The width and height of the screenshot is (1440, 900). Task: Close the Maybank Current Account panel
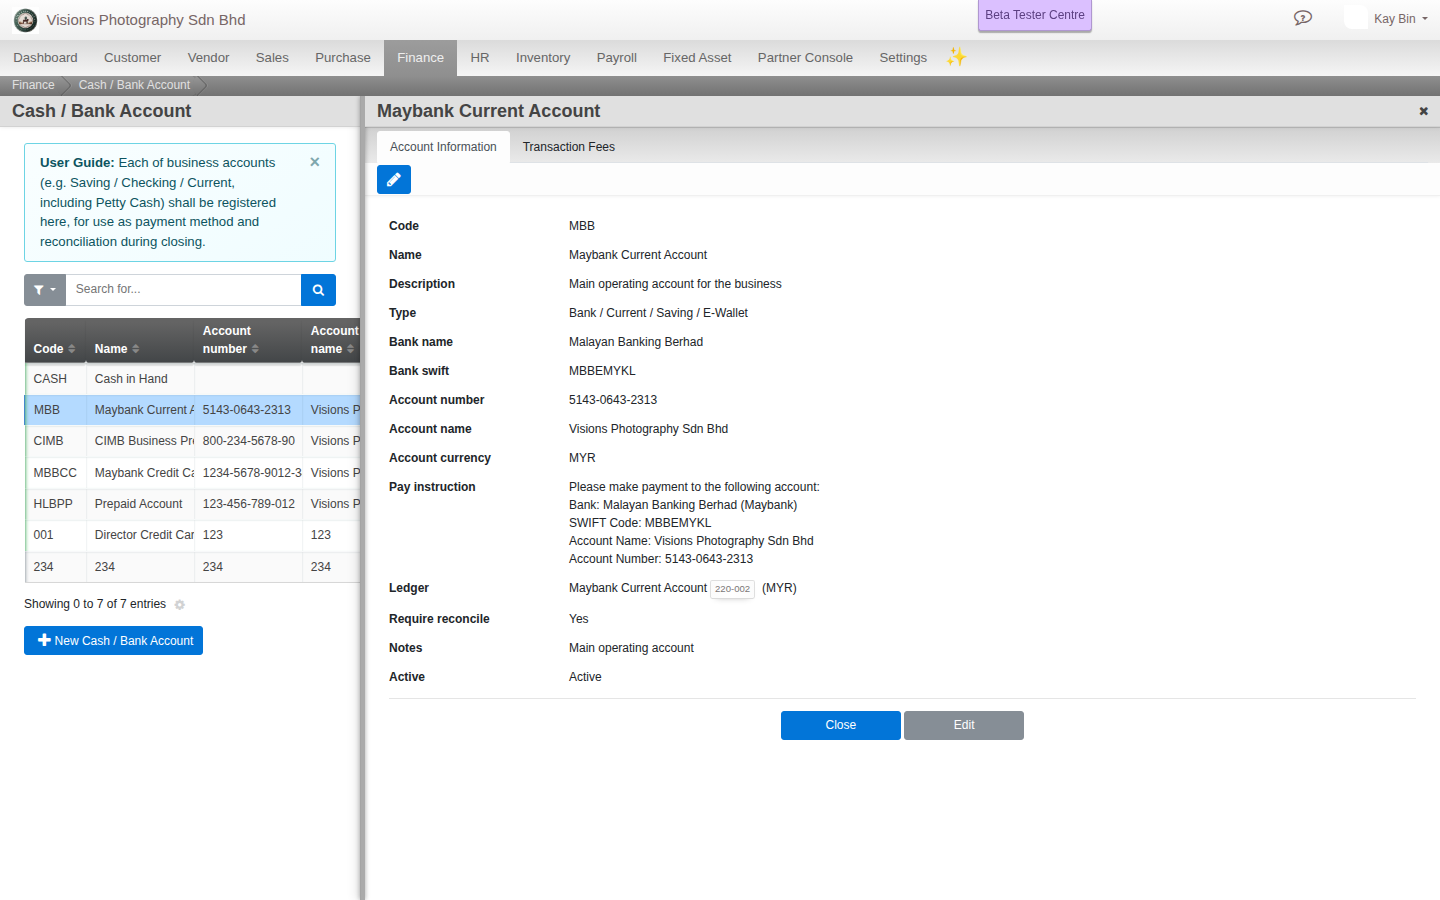point(1423,111)
